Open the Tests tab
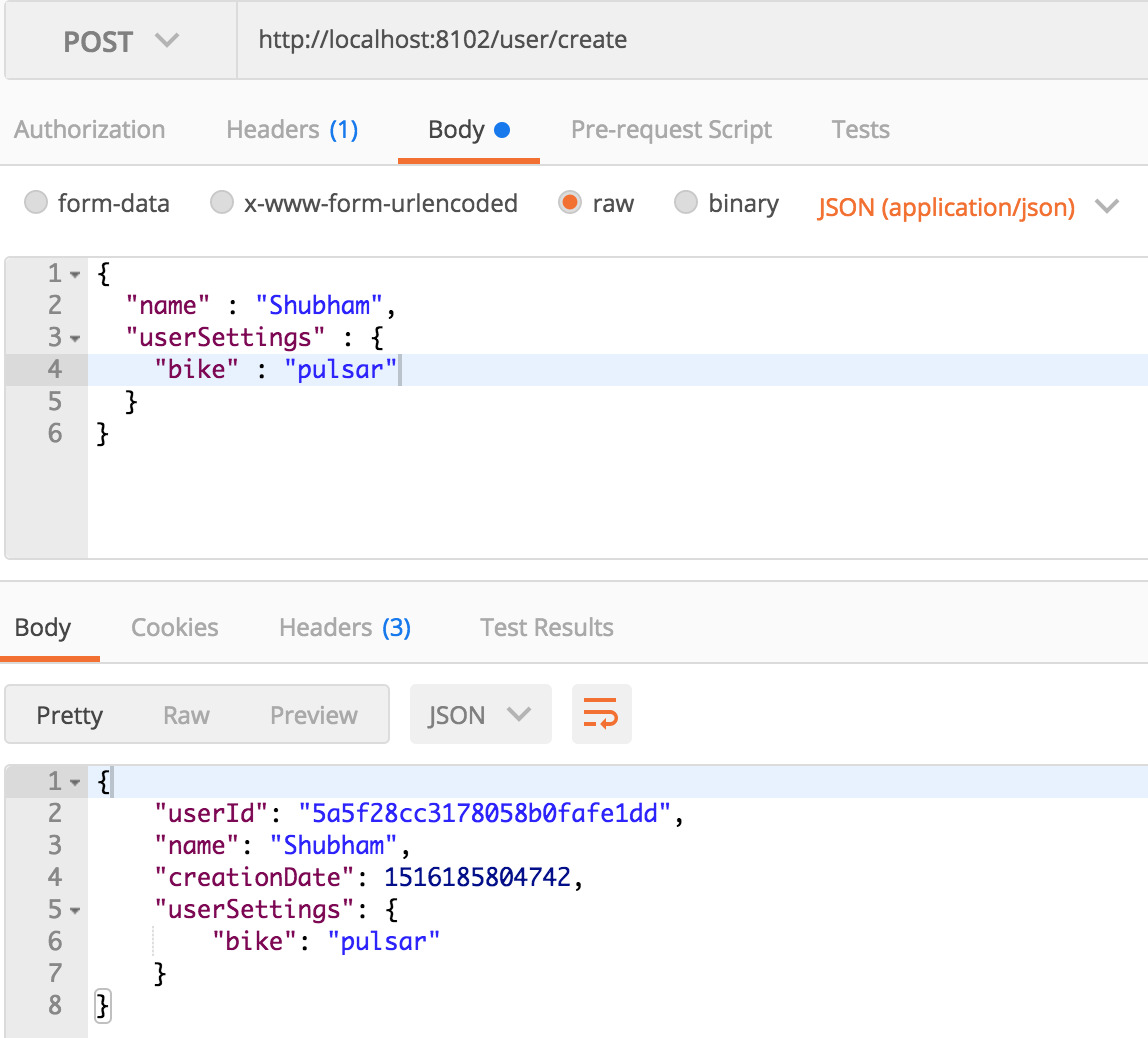This screenshot has width=1148, height=1038. [860, 129]
